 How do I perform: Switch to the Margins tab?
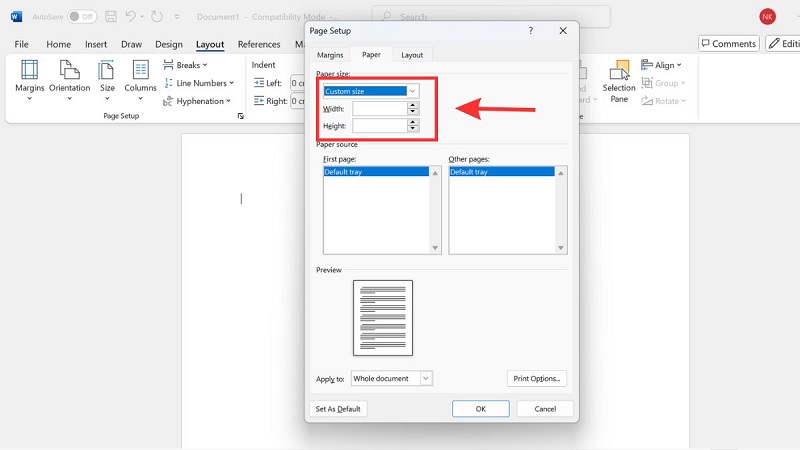[330, 55]
